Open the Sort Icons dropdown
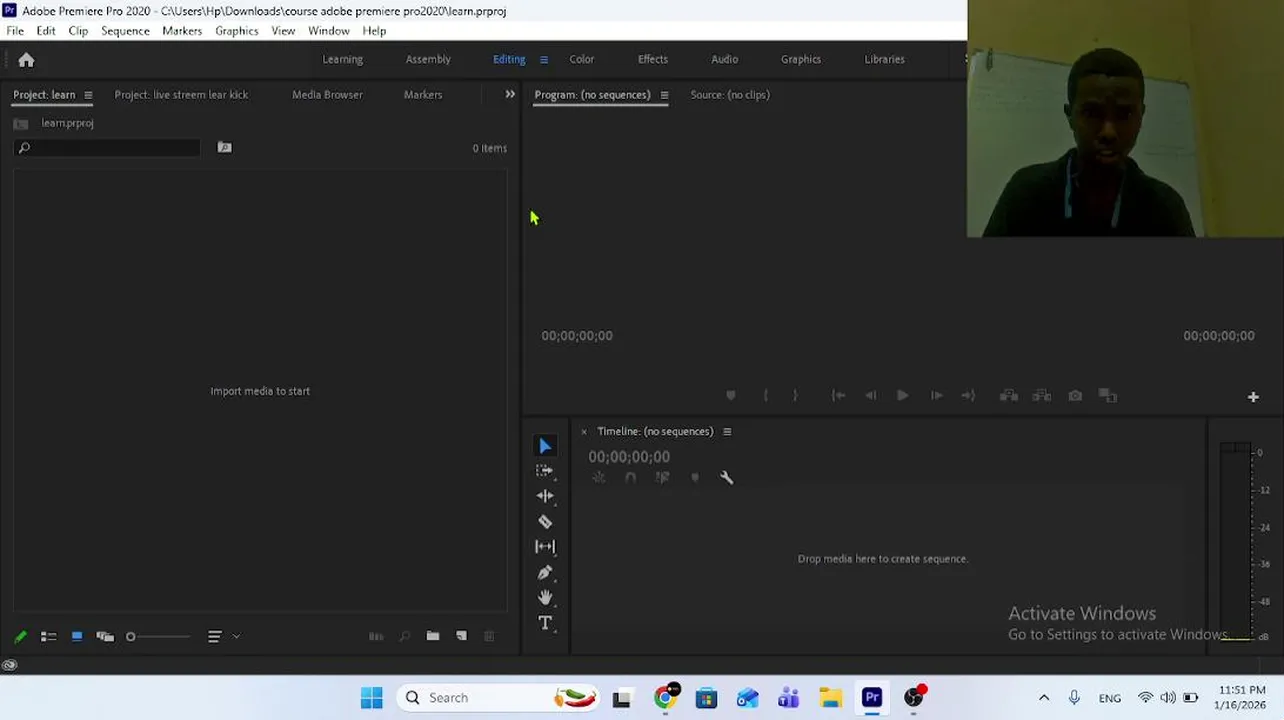This screenshot has width=1284, height=720. [x=223, y=636]
